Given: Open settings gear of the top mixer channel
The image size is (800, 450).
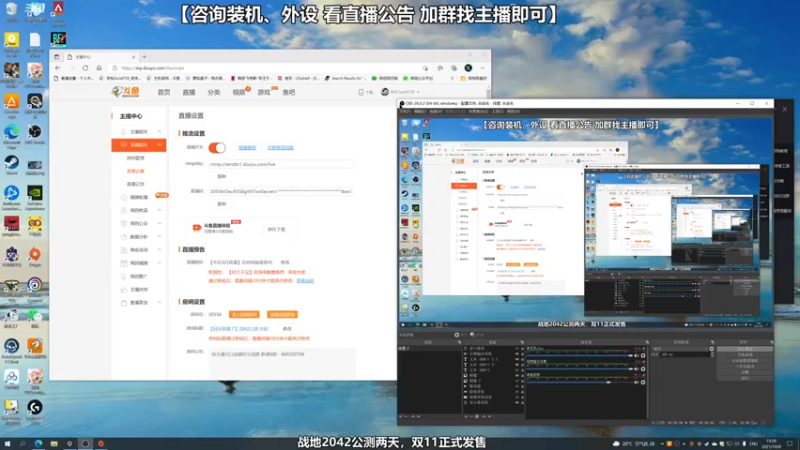Looking at the screenshot, I should pos(643,356).
